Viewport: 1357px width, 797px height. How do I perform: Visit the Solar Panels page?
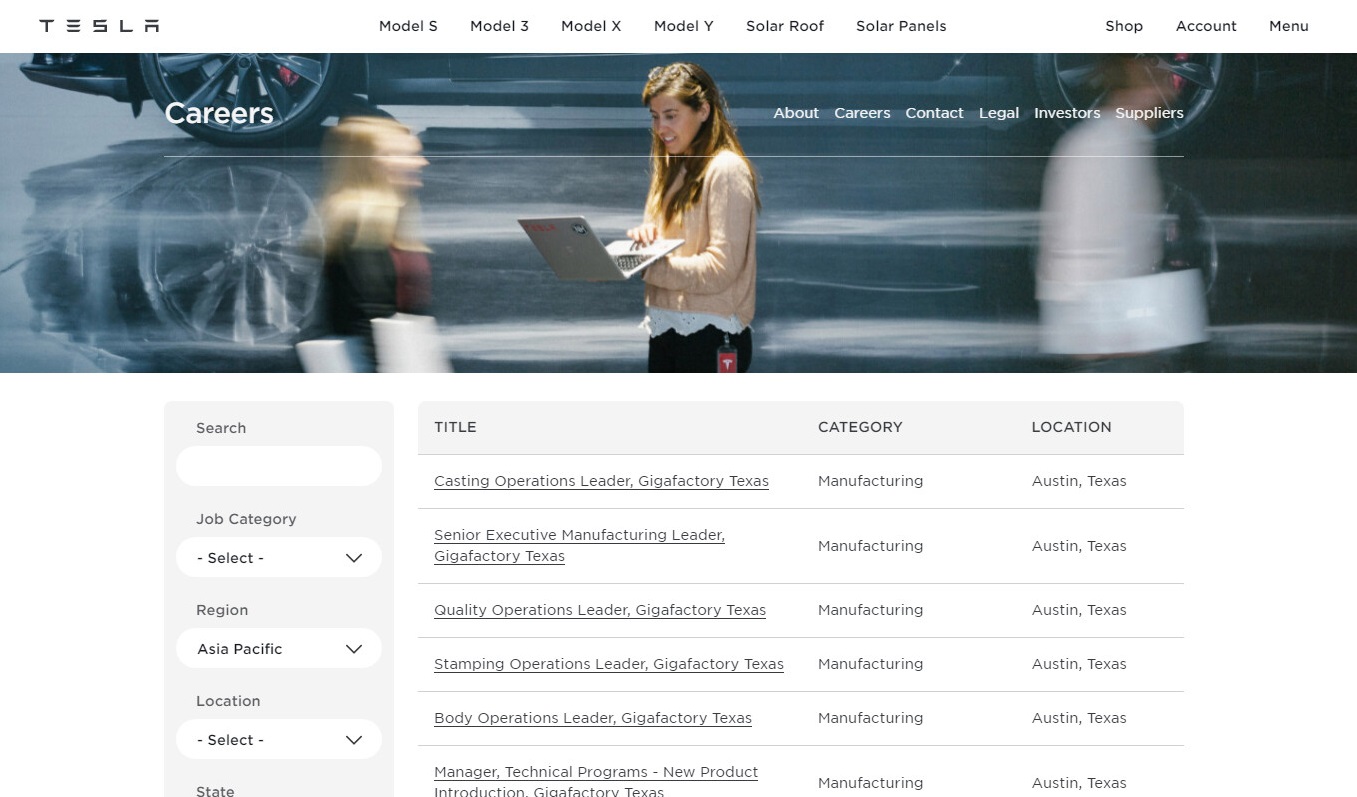coord(901,26)
